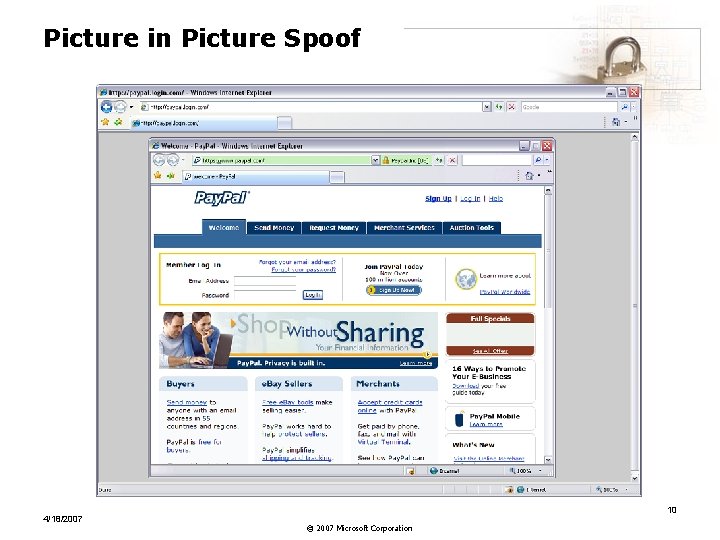Click Refresh icon in inner browser window

[x=439, y=160]
